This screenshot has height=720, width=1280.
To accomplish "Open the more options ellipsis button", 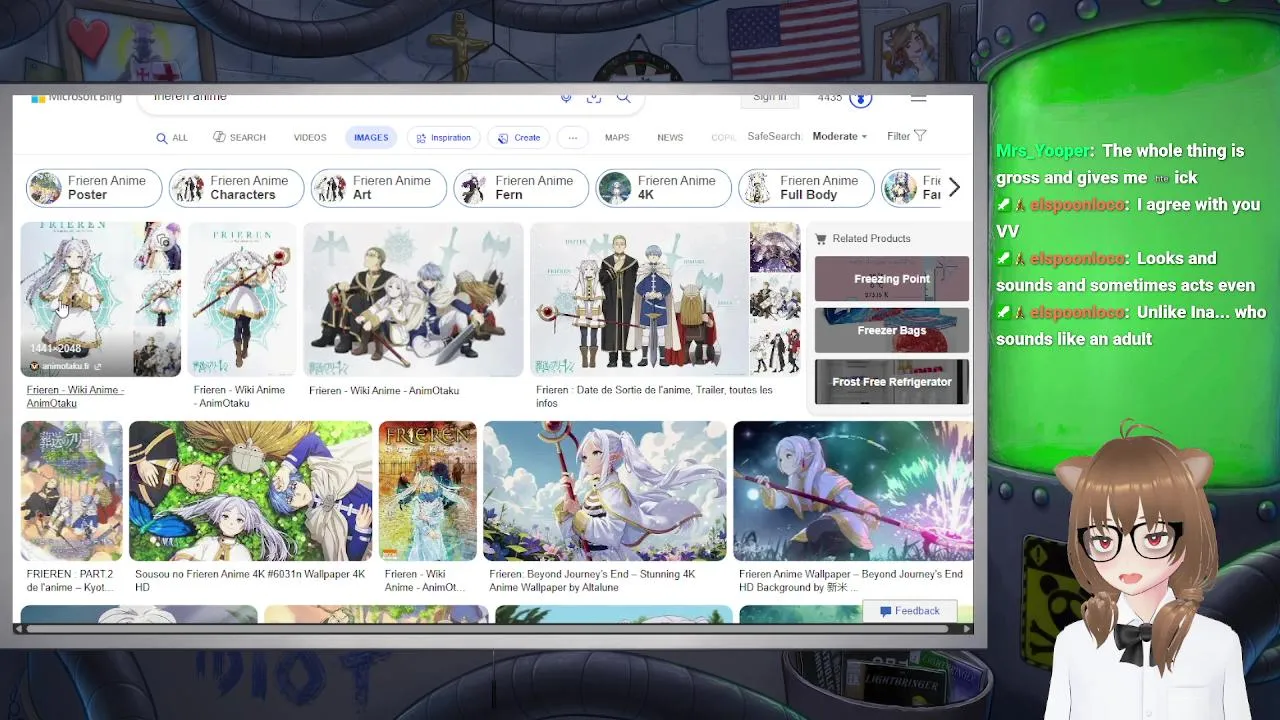I will pyautogui.click(x=572, y=138).
